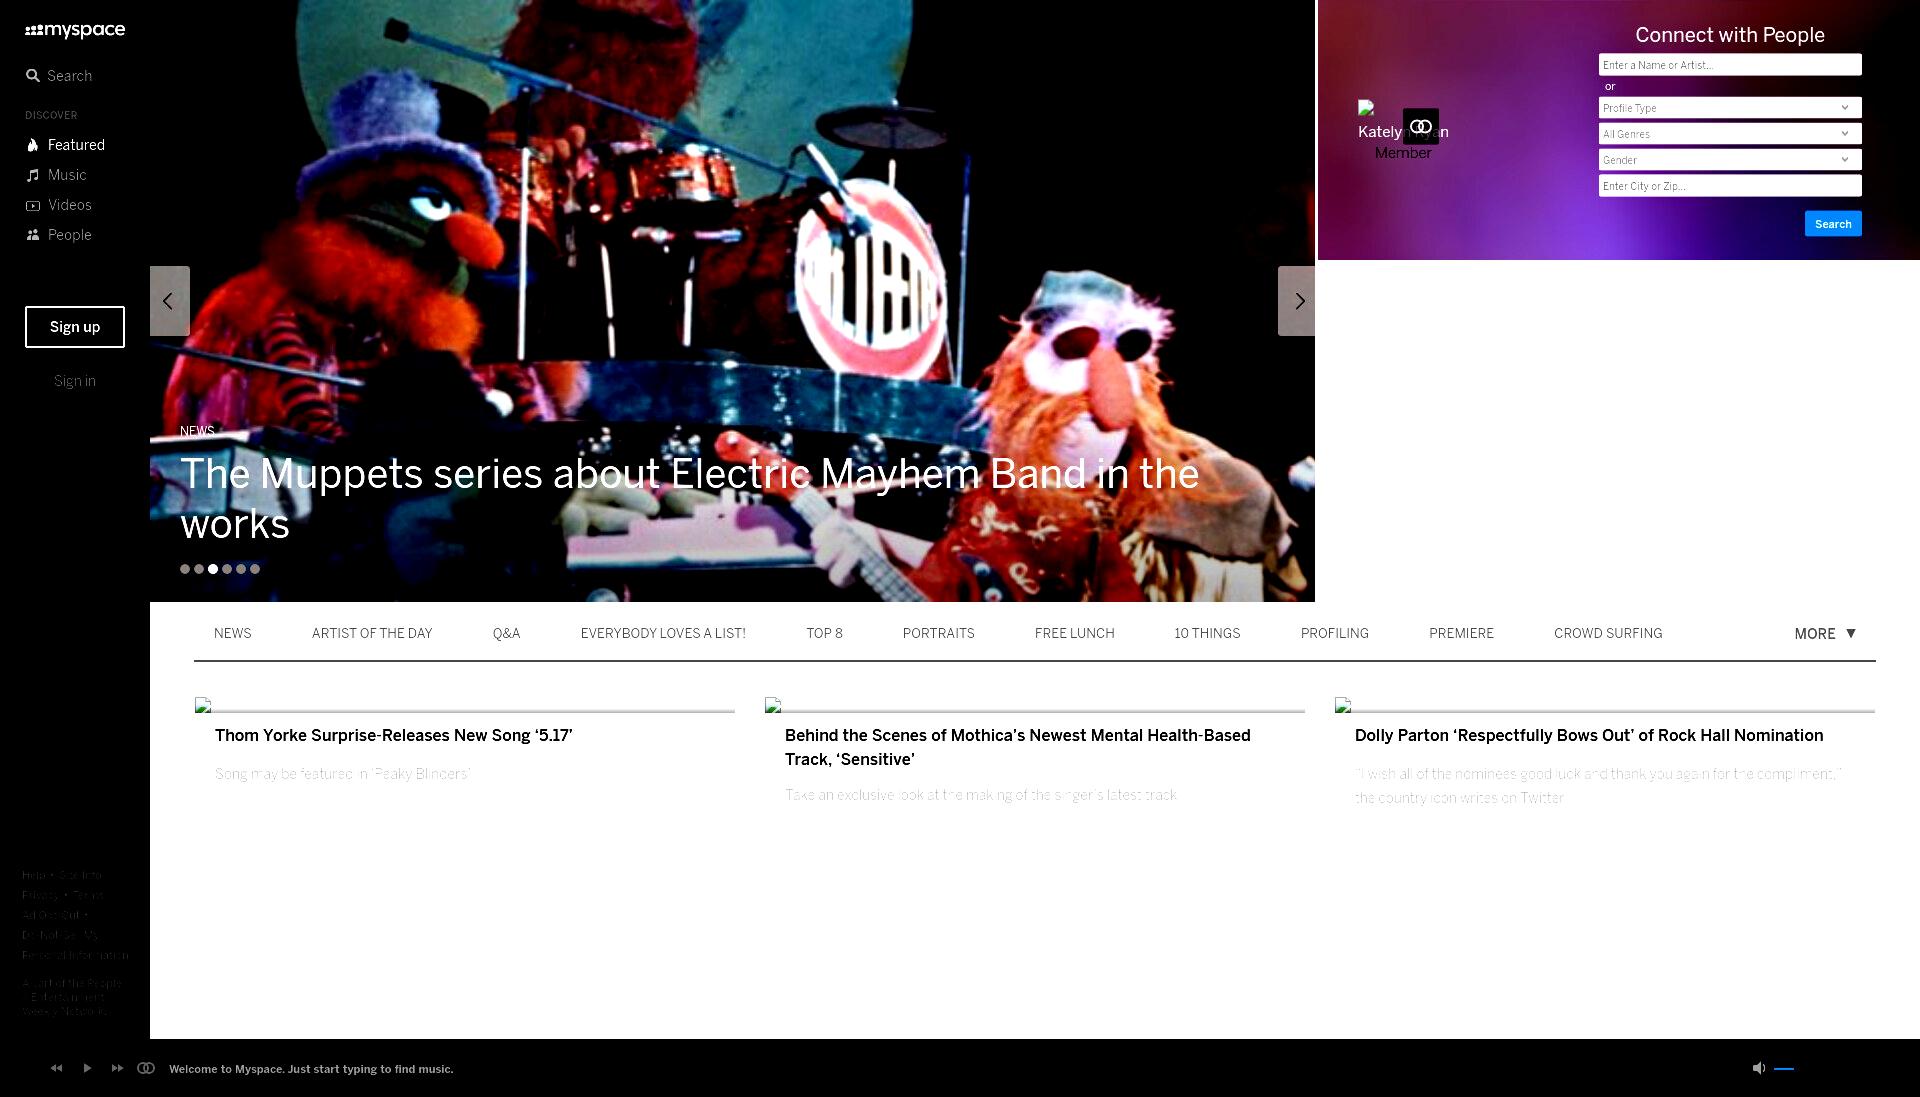Mute using the player speaker icon
The height and width of the screenshot is (1097, 1920).
click(x=1759, y=1068)
